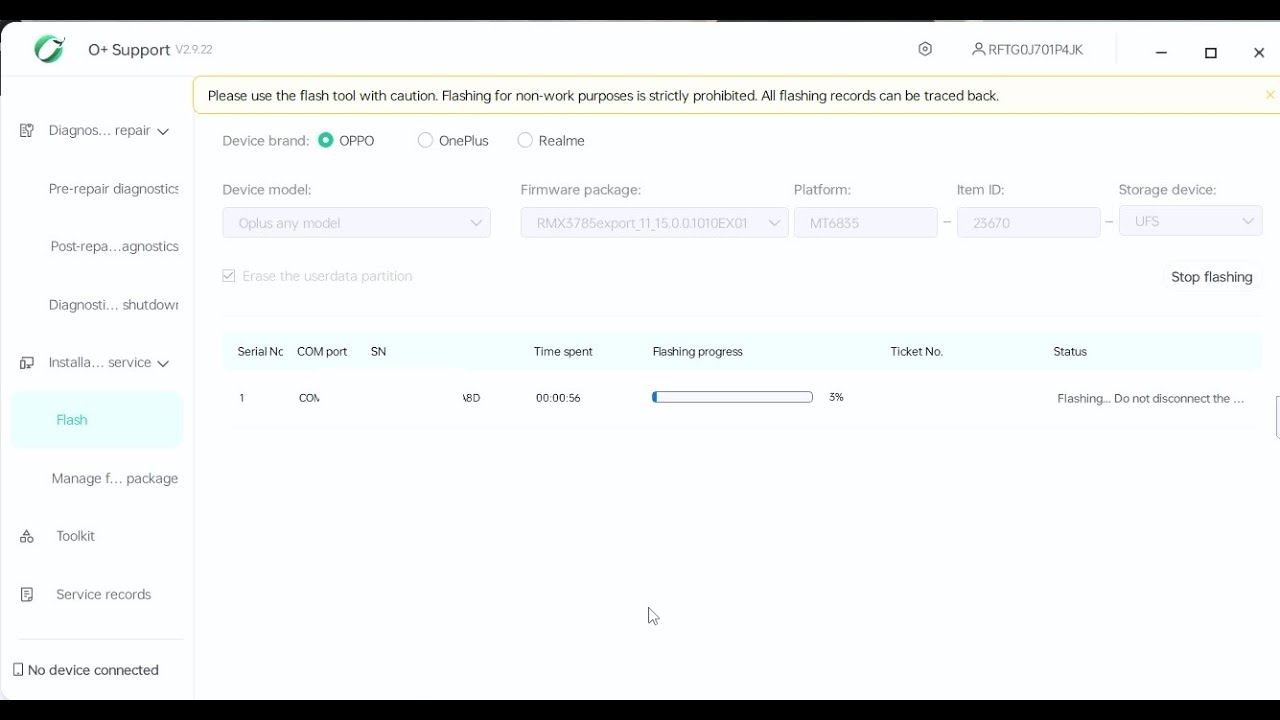Click the flashing progress bar at 3%

click(732, 397)
